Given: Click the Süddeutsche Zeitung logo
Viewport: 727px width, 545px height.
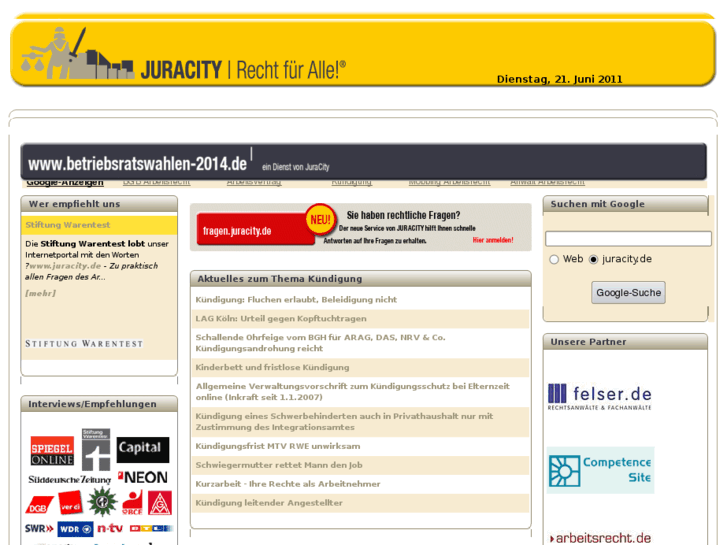Looking at the screenshot, I should pos(70,479).
